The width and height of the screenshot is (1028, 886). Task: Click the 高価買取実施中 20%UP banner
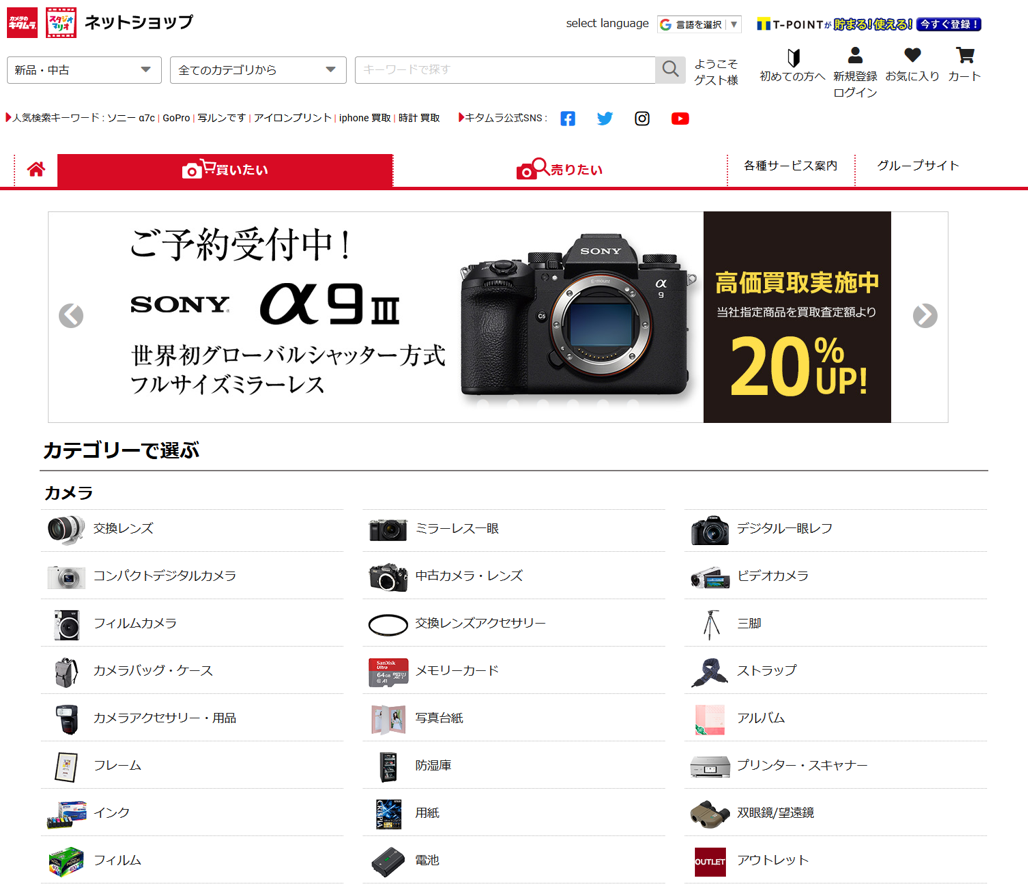pyautogui.click(x=797, y=317)
